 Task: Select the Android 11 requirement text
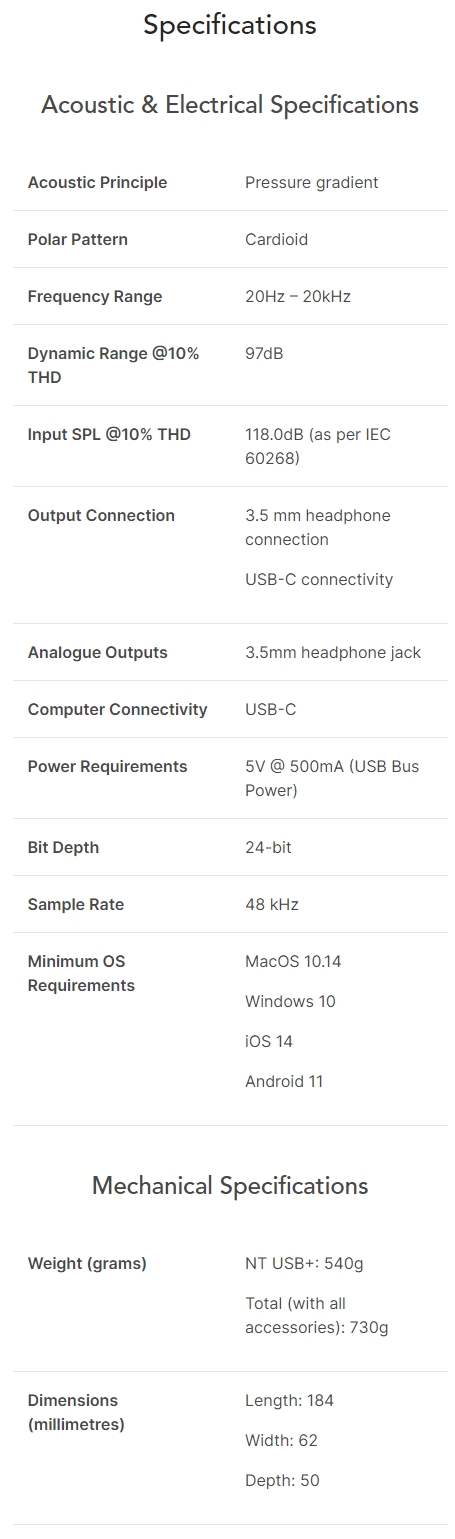click(x=284, y=1081)
